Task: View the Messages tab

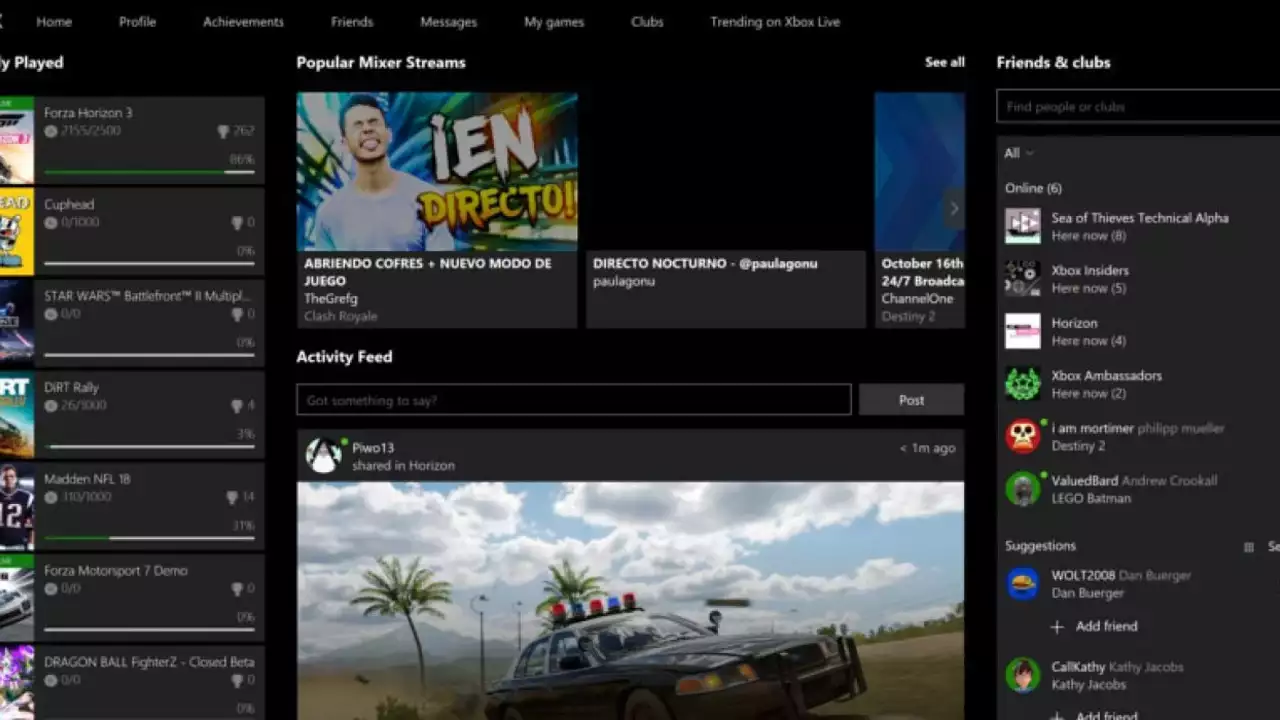Action: [x=449, y=22]
